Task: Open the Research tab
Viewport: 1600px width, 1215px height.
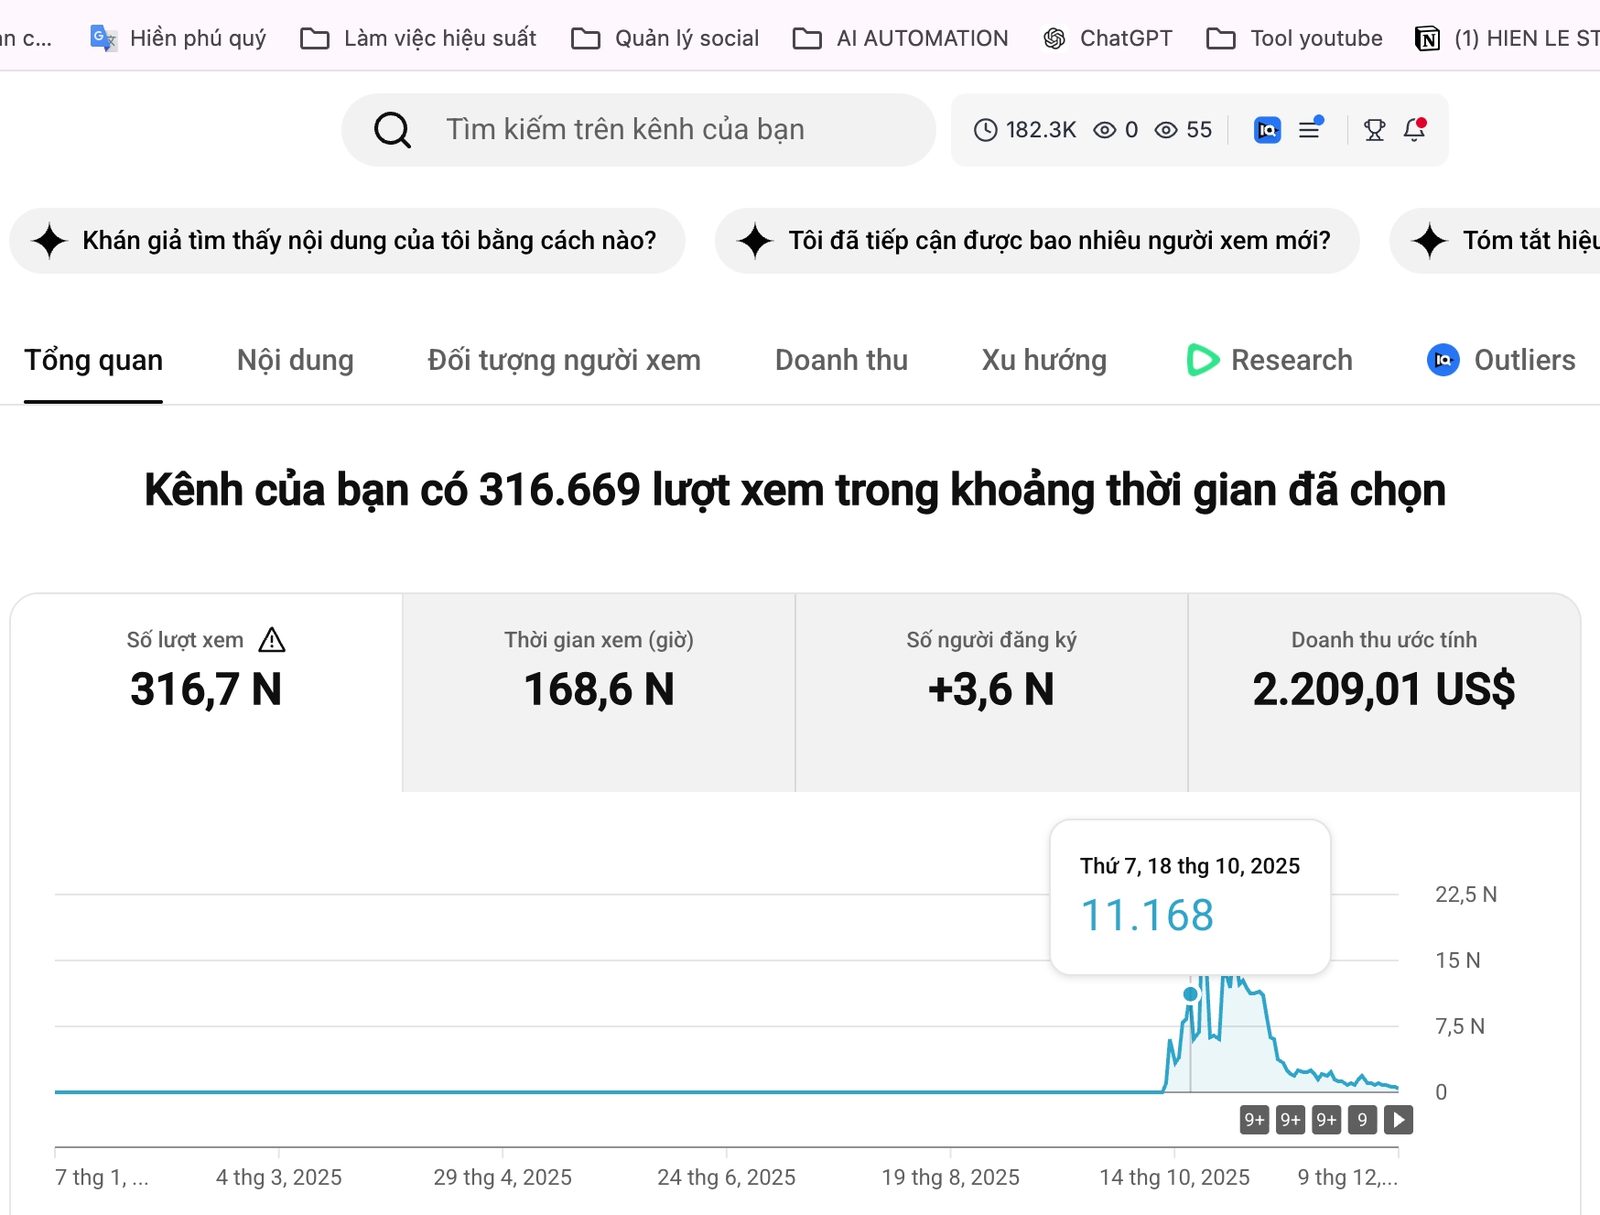Action: (x=1269, y=360)
